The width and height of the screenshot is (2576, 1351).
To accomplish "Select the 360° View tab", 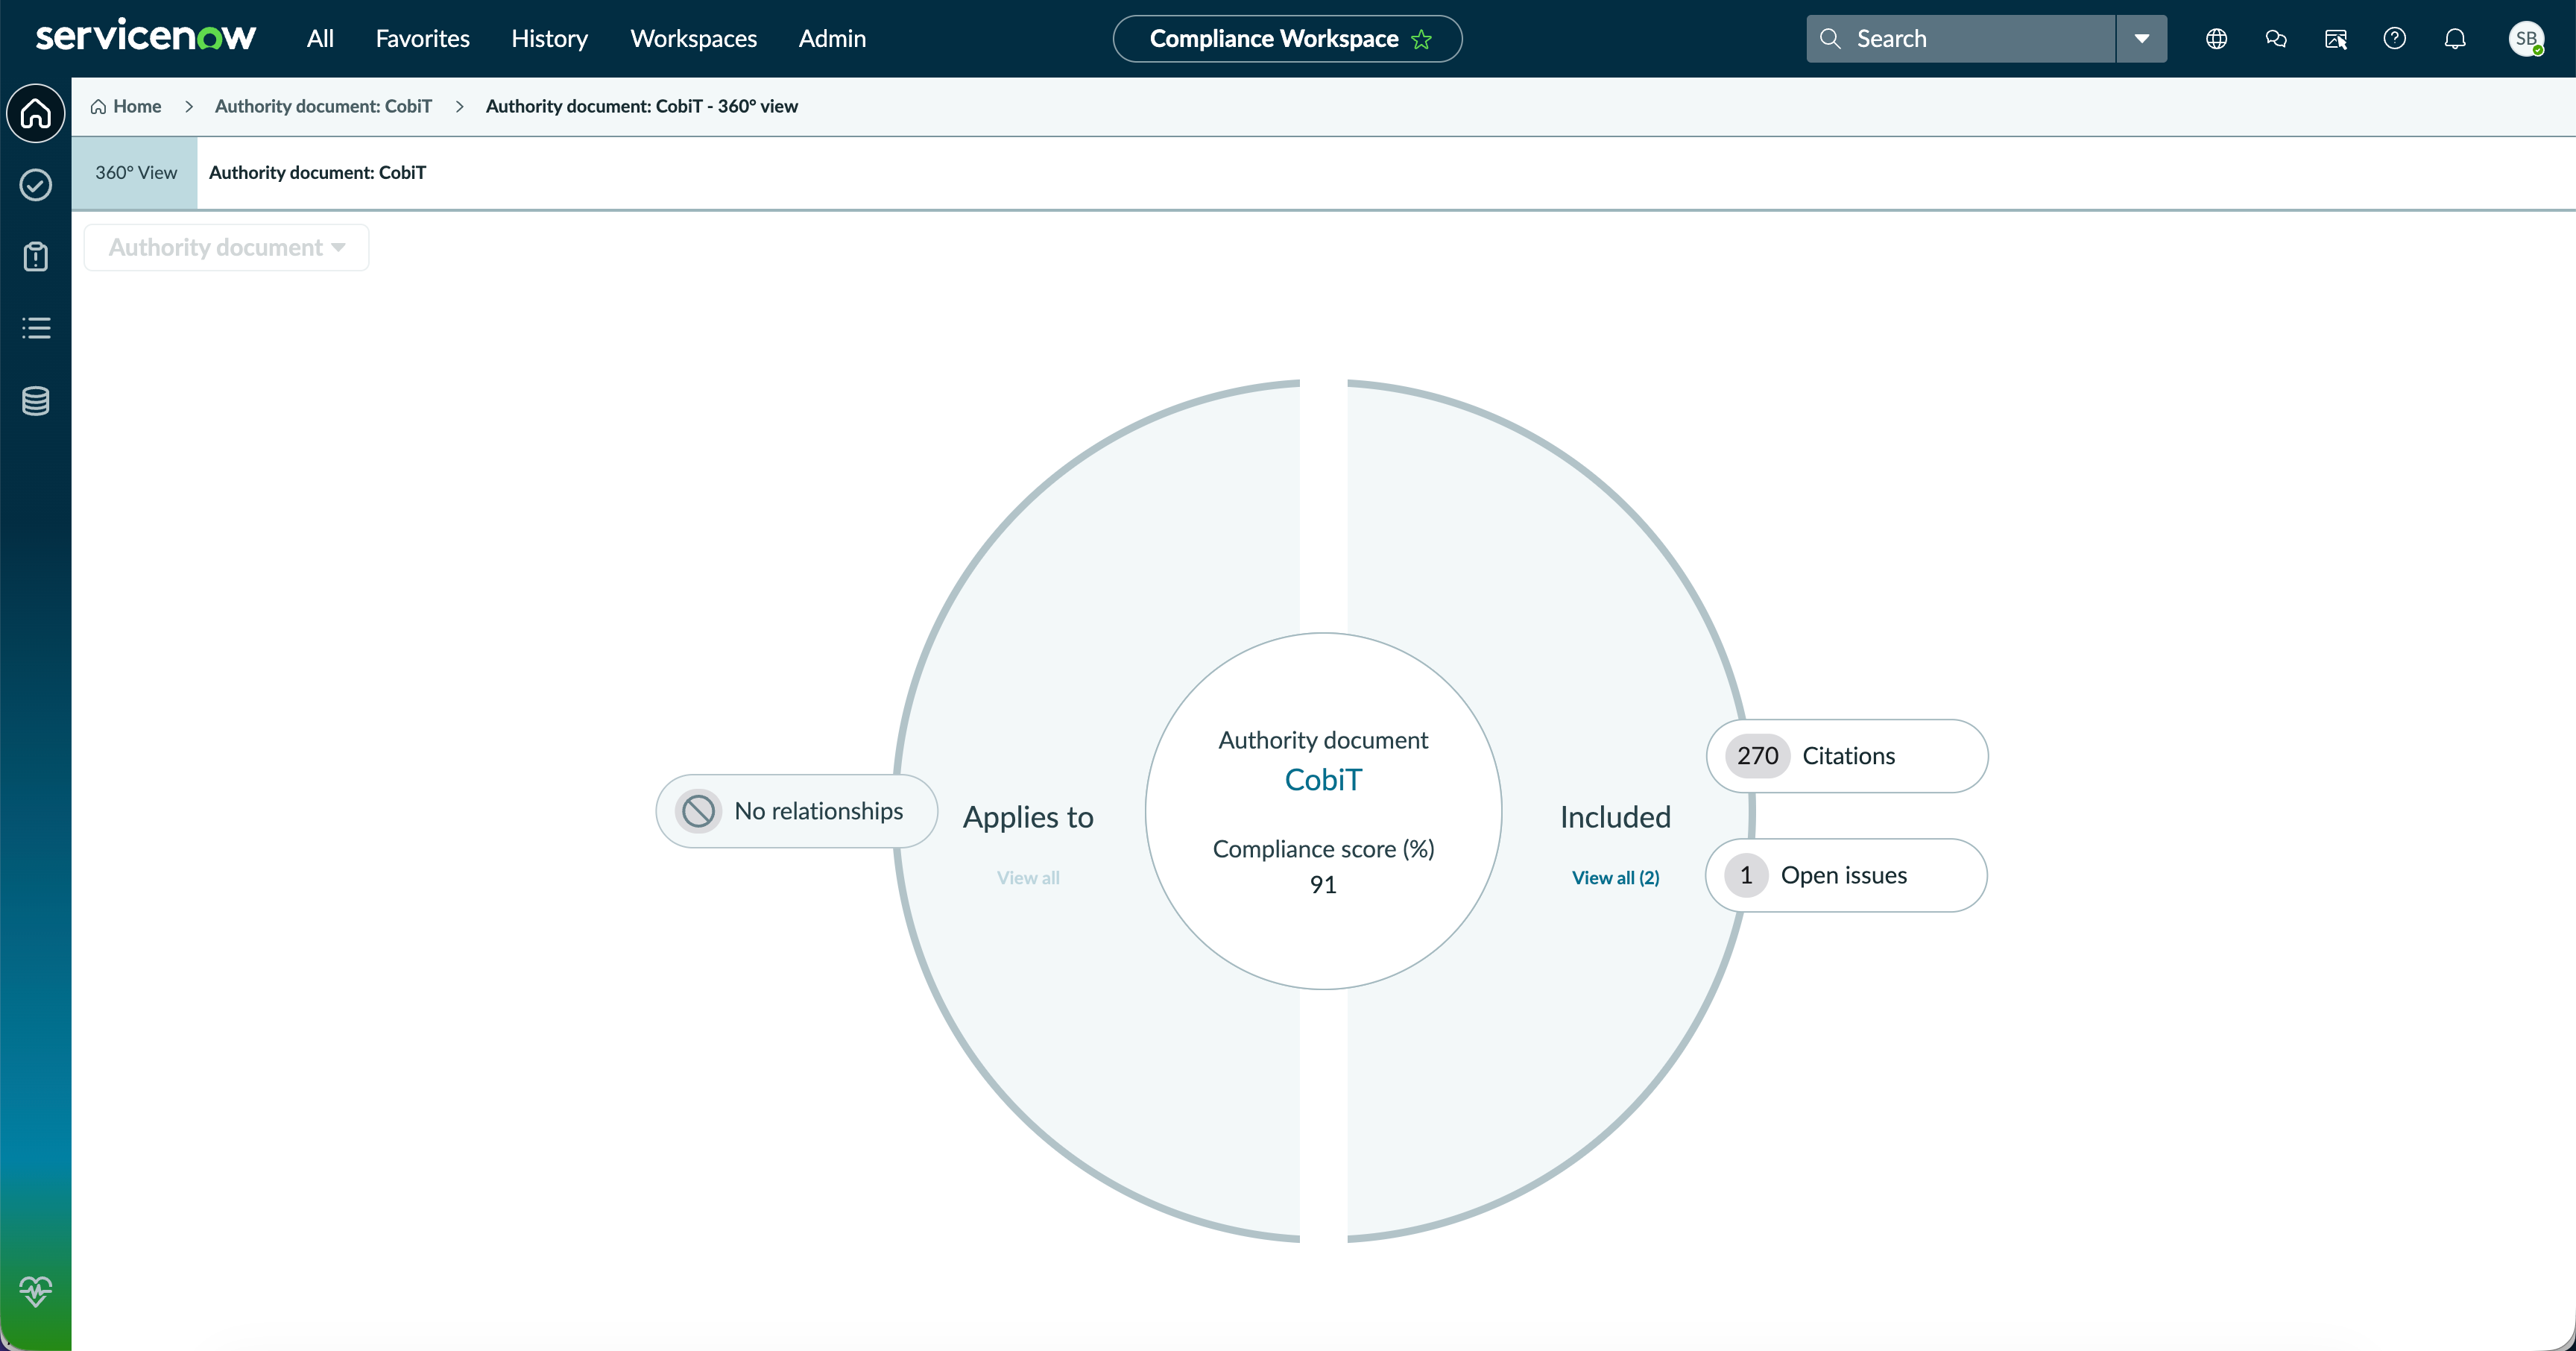I will [x=135, y=172].
